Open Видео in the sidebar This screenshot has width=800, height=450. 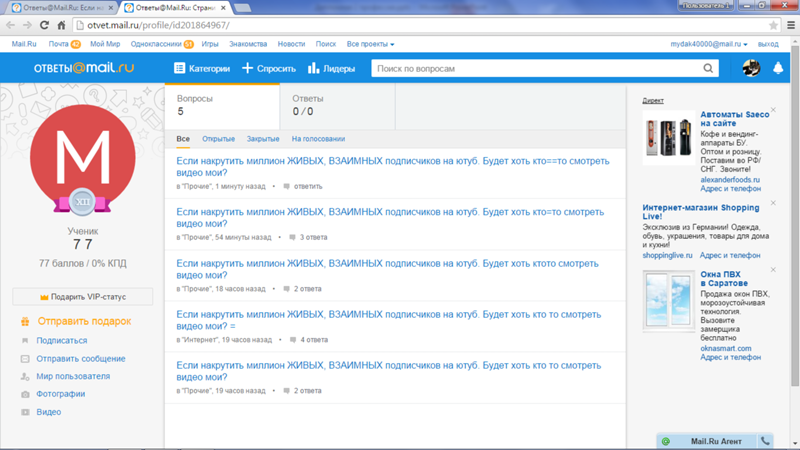(x=48, y=412)
